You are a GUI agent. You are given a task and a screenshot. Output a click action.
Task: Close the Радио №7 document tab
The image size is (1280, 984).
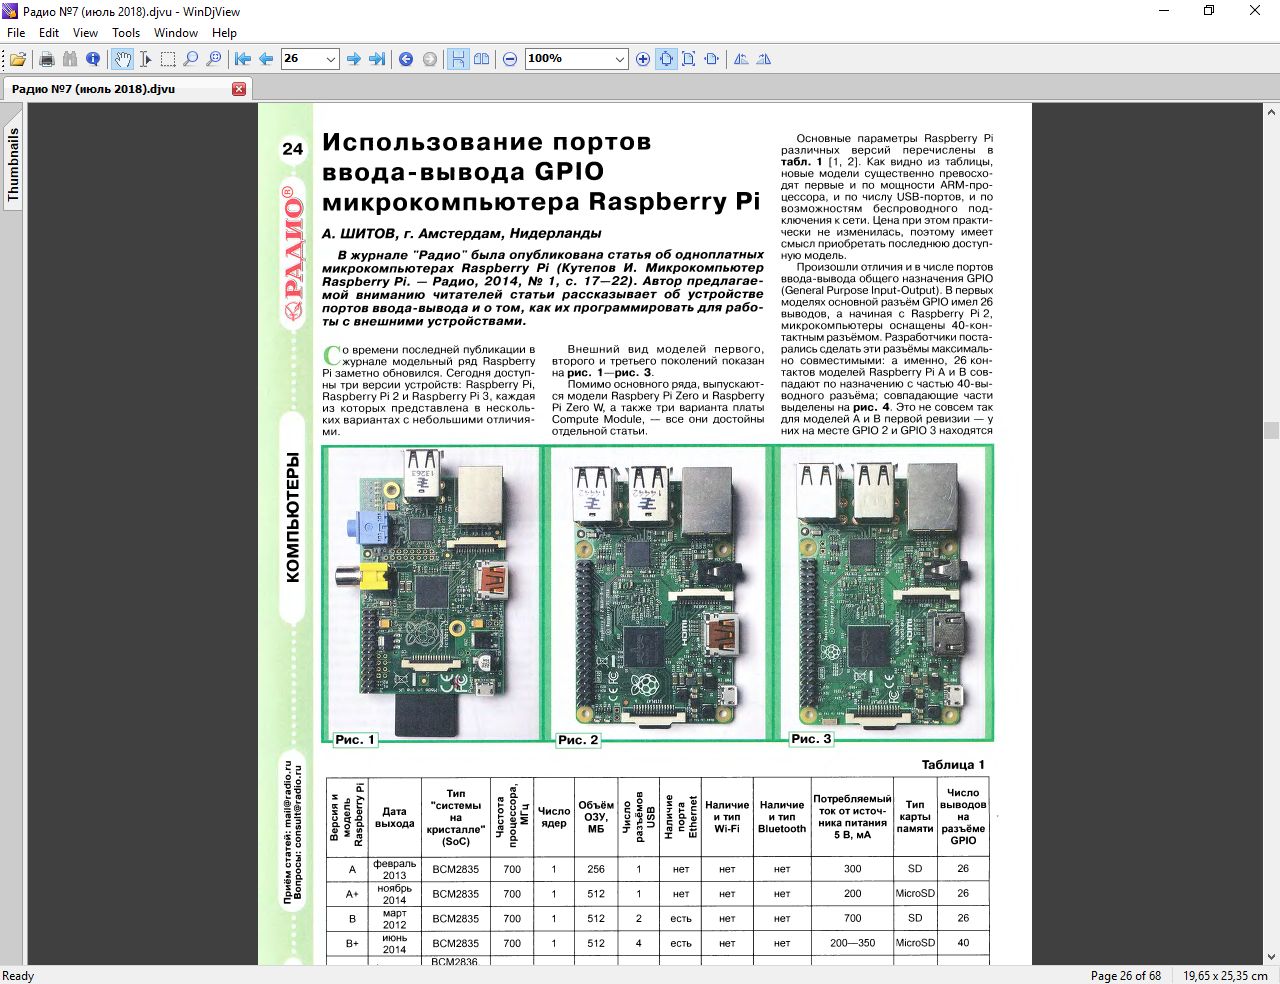[239, 89]
